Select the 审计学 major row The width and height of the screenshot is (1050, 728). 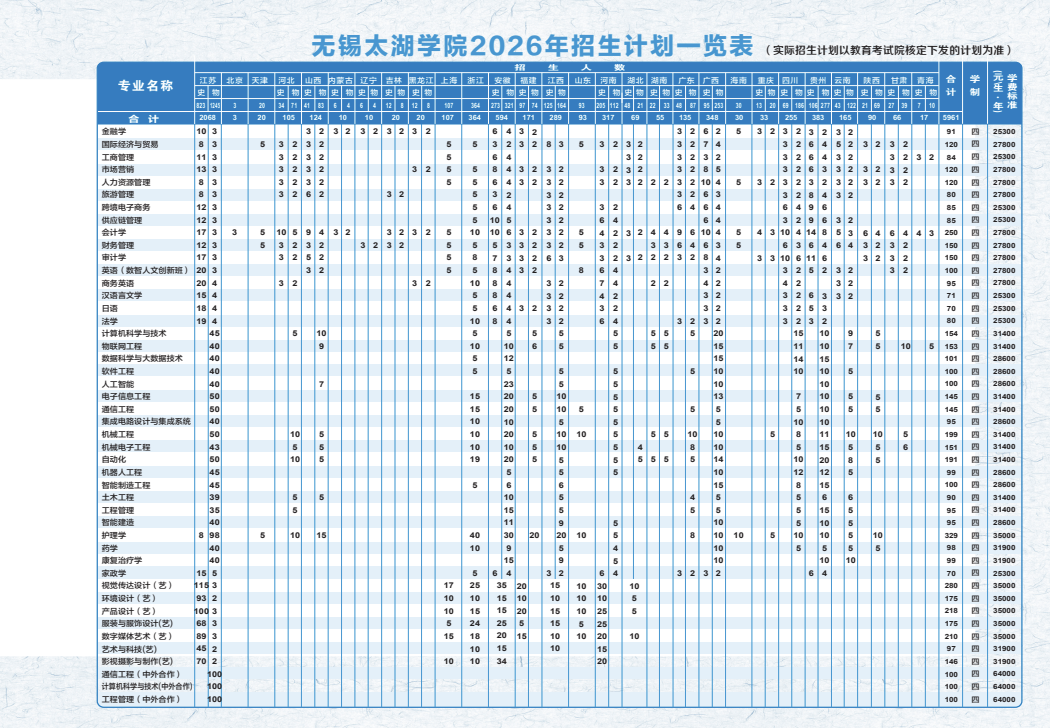click(560, 258)
